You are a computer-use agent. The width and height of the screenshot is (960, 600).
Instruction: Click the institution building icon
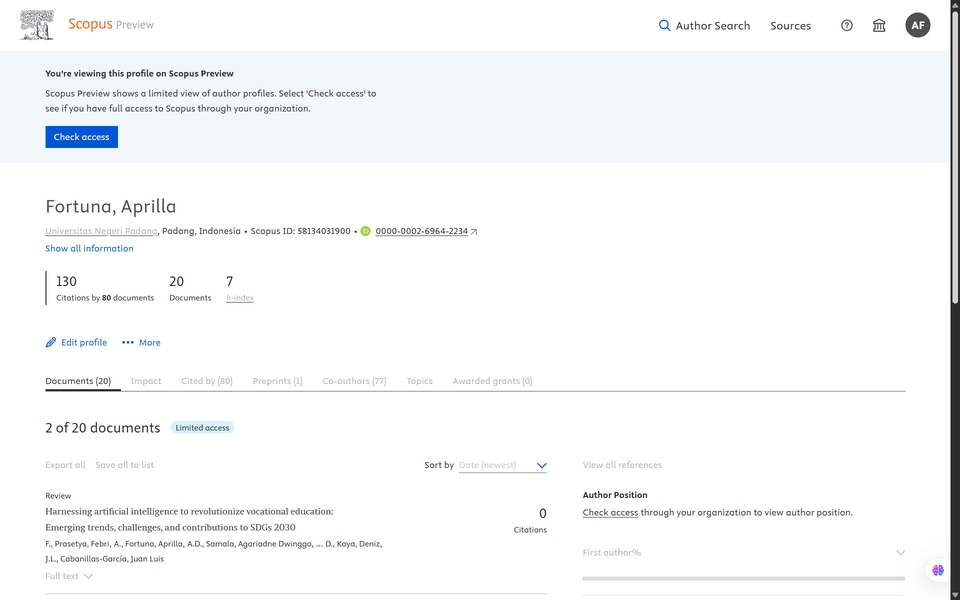pos(879,25)
